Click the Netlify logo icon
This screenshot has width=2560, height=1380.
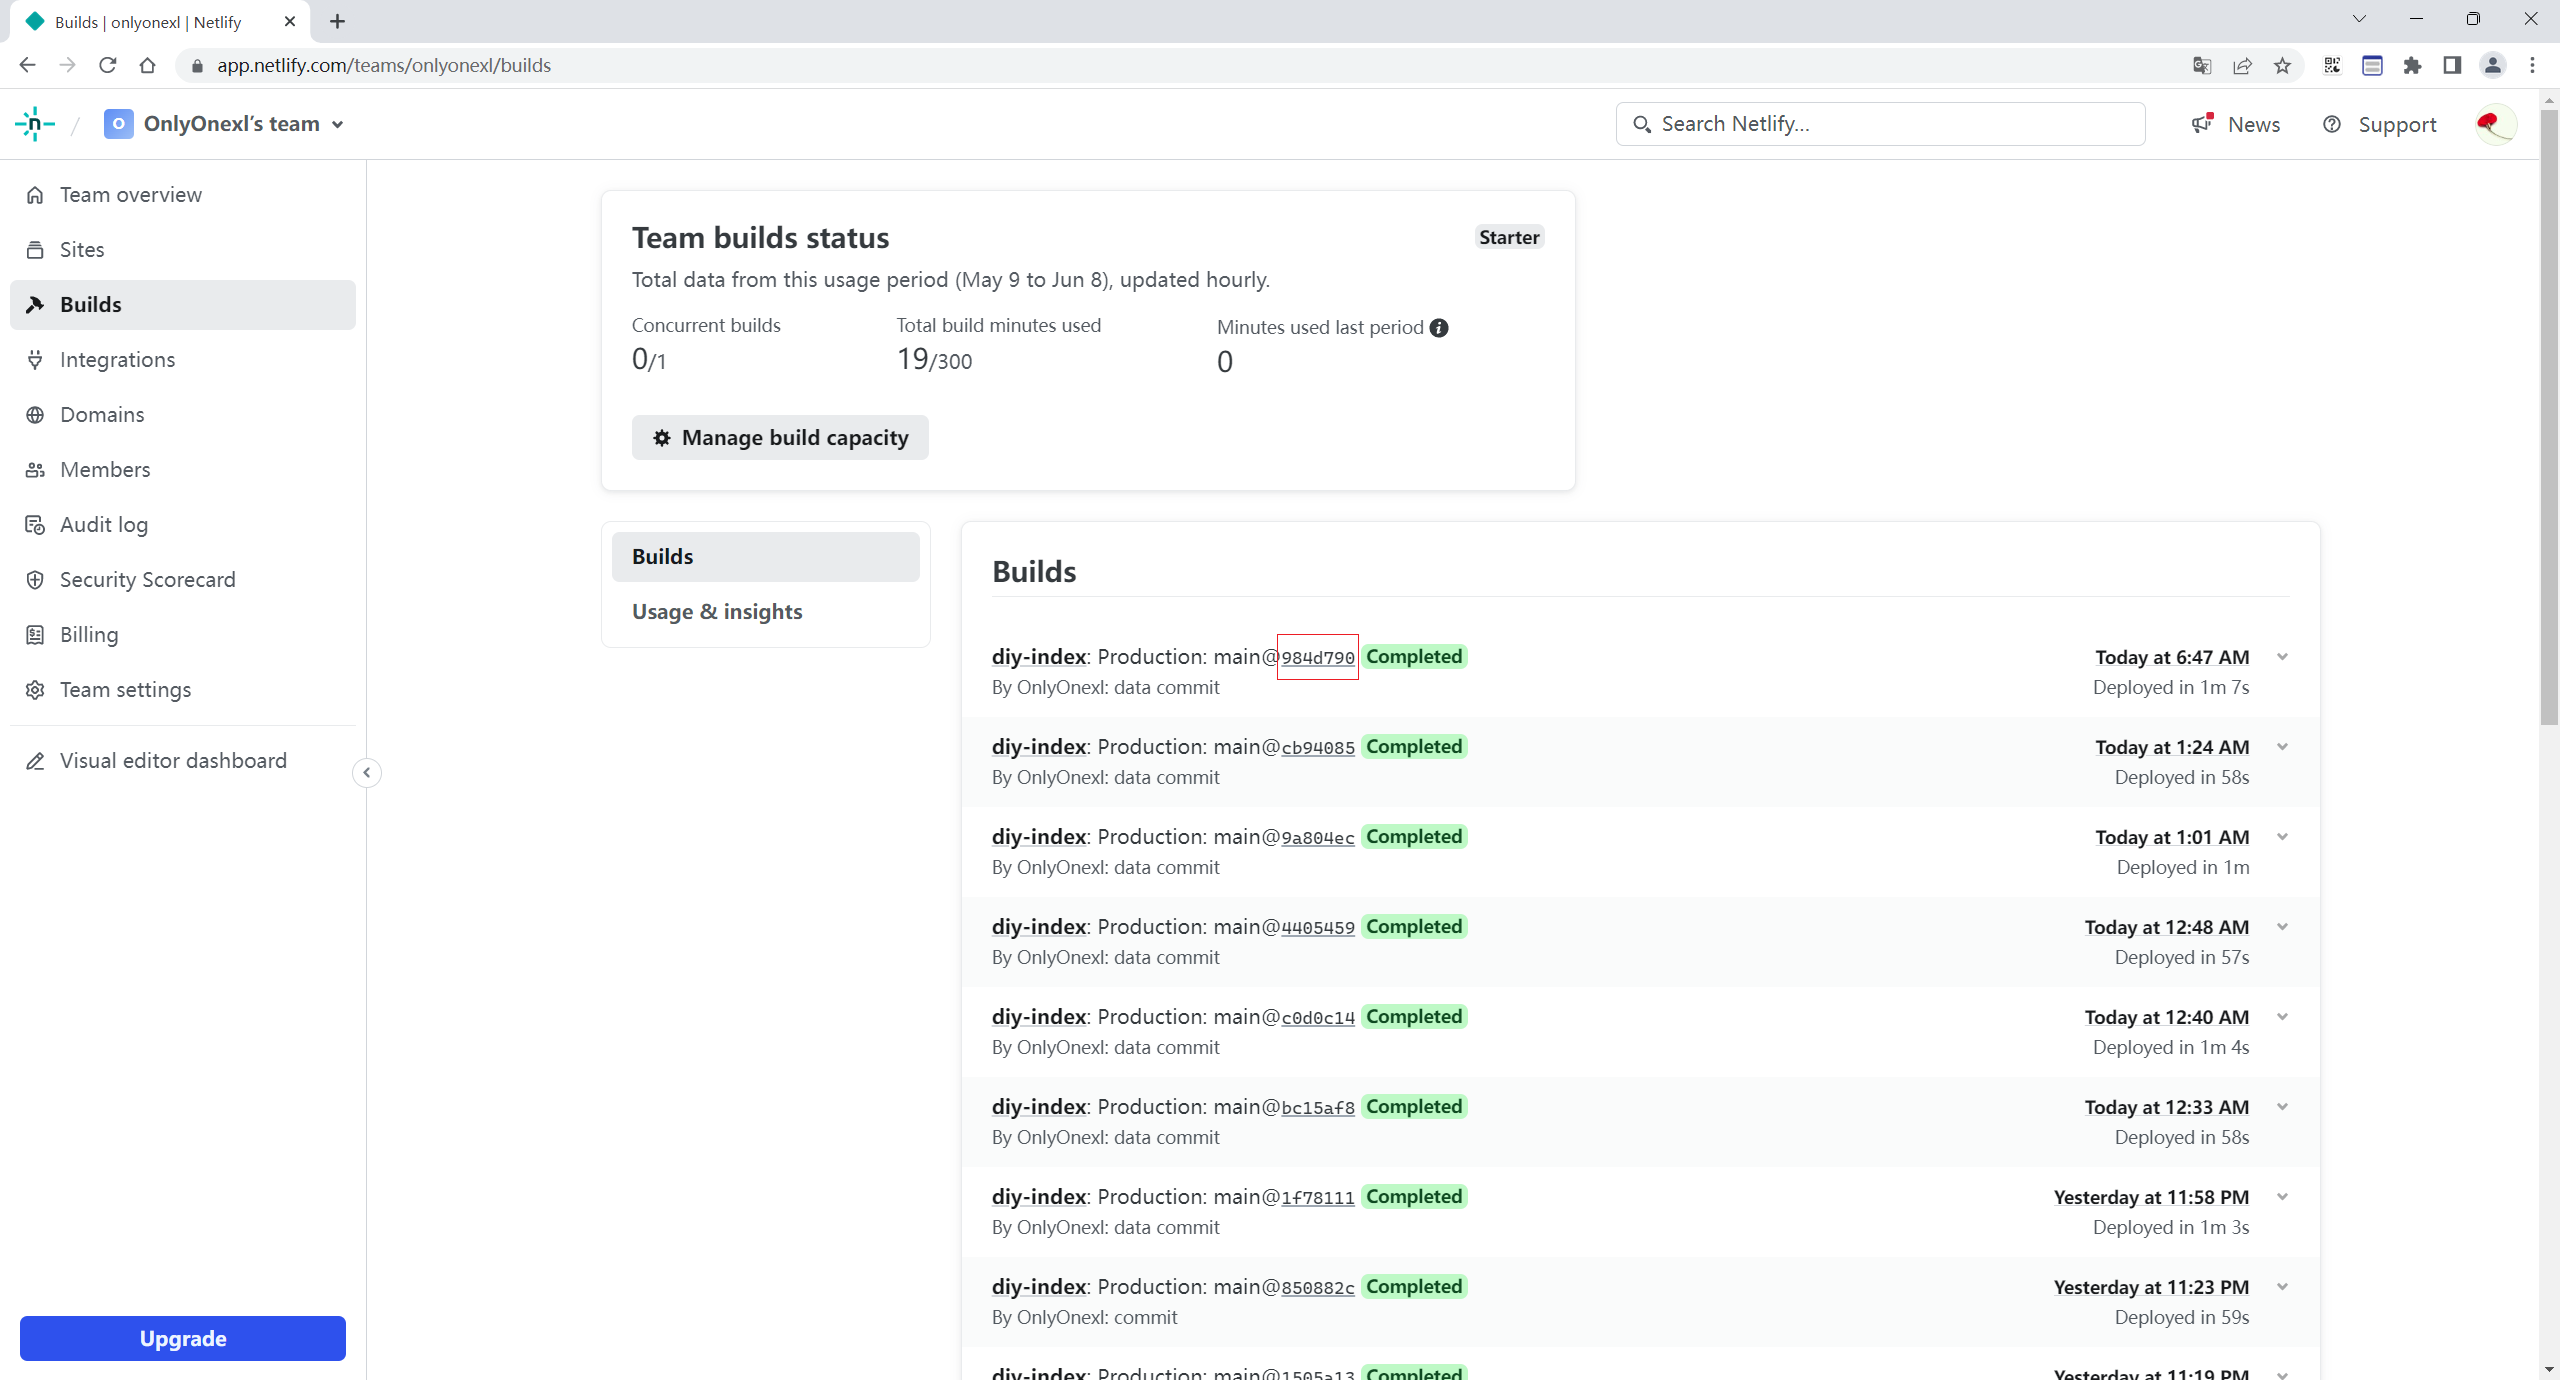35,124
